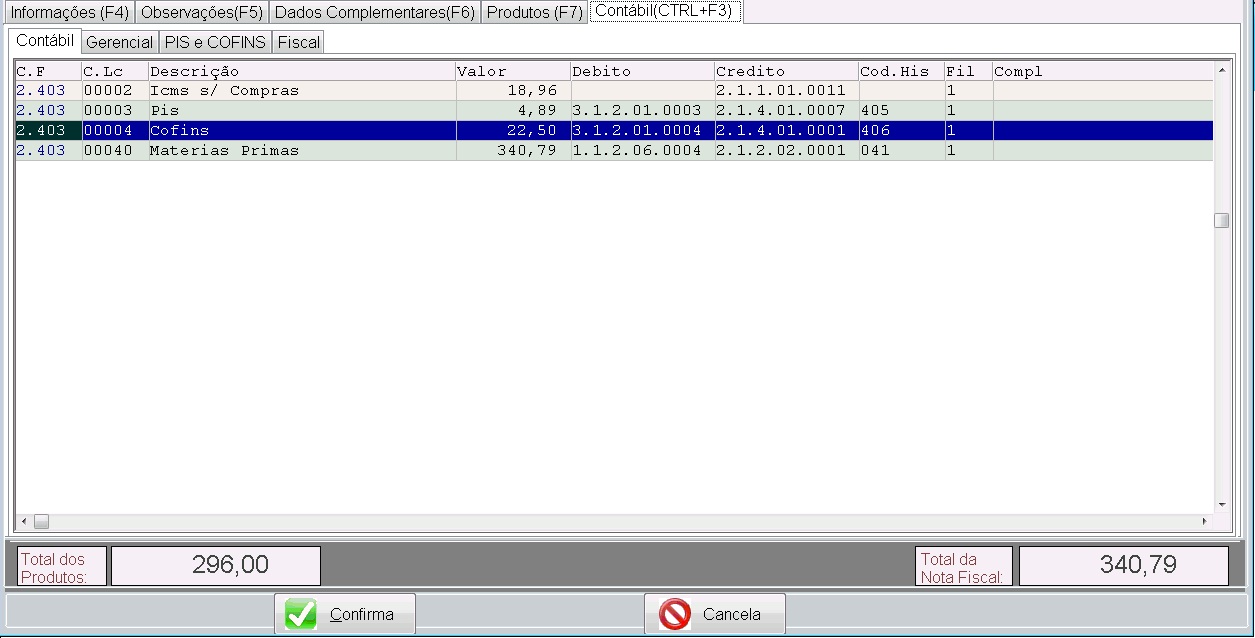The width and height of the screenshot is (1255, 638).
Task: Open Dados Complementares(F6) tab
Action: coord(374,13)
